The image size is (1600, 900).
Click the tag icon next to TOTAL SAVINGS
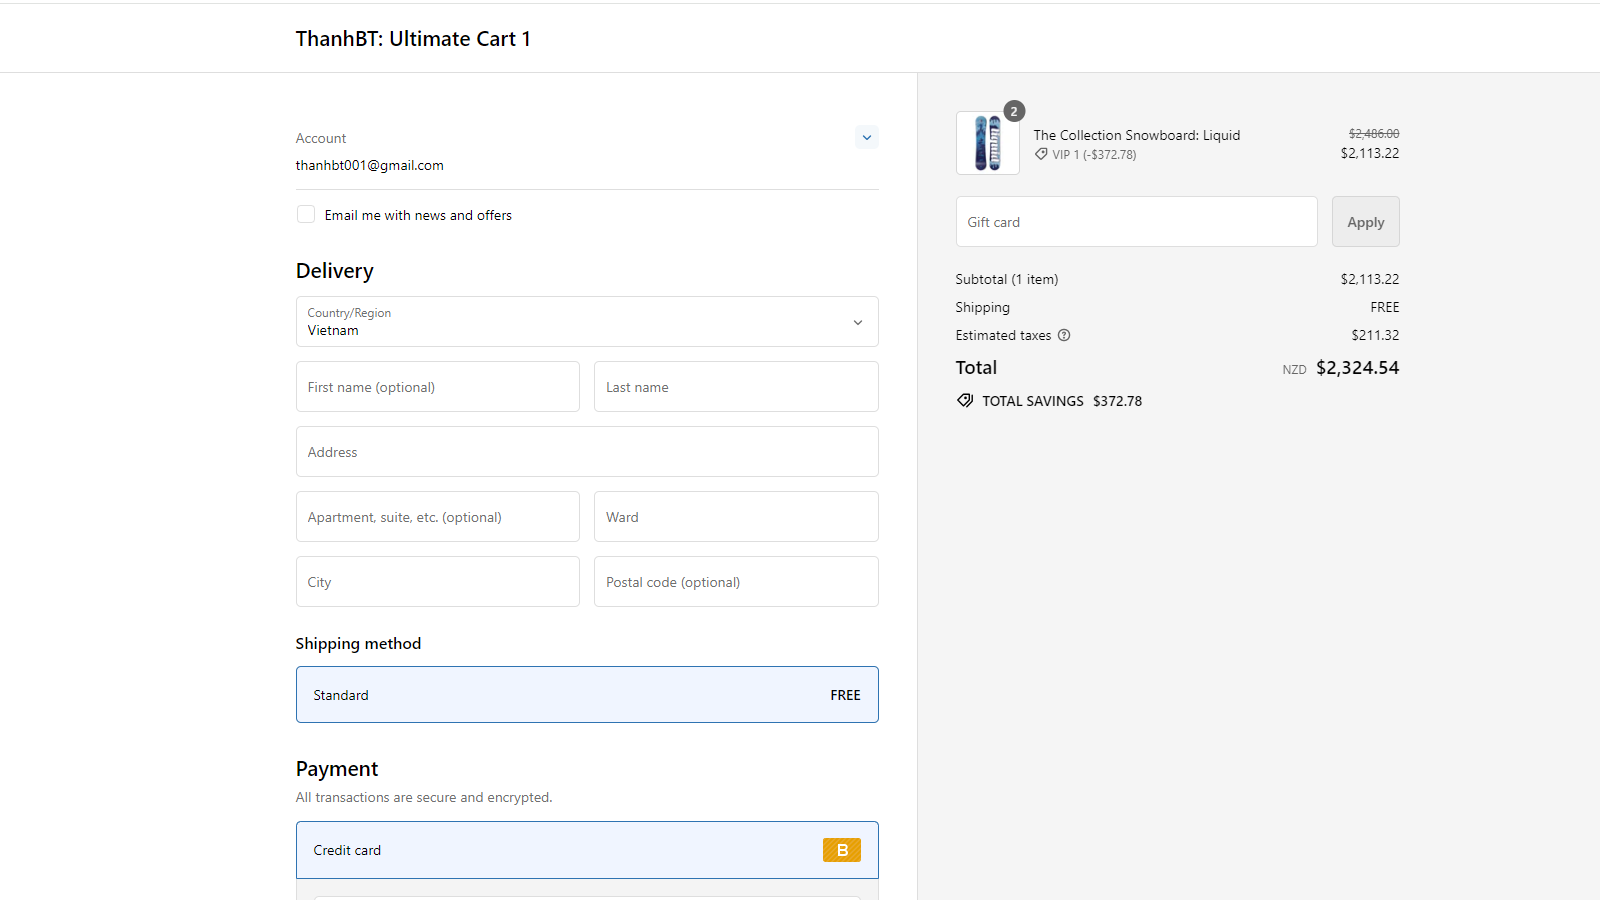(965, 400)
